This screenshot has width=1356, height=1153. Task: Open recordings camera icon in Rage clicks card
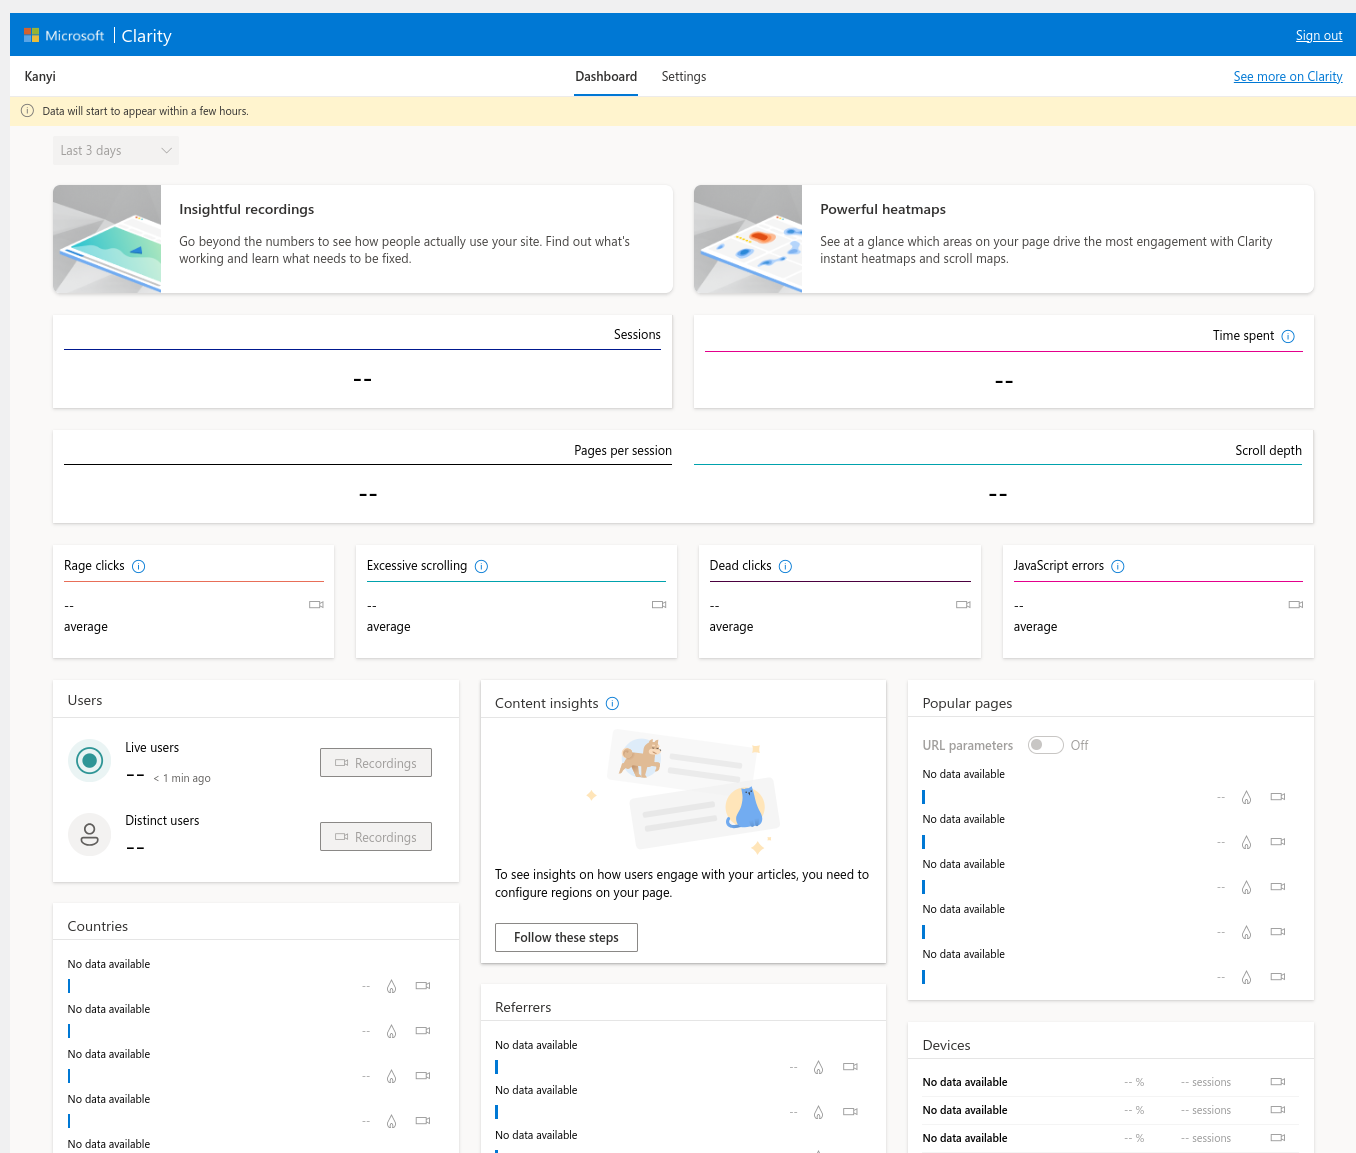316,604
